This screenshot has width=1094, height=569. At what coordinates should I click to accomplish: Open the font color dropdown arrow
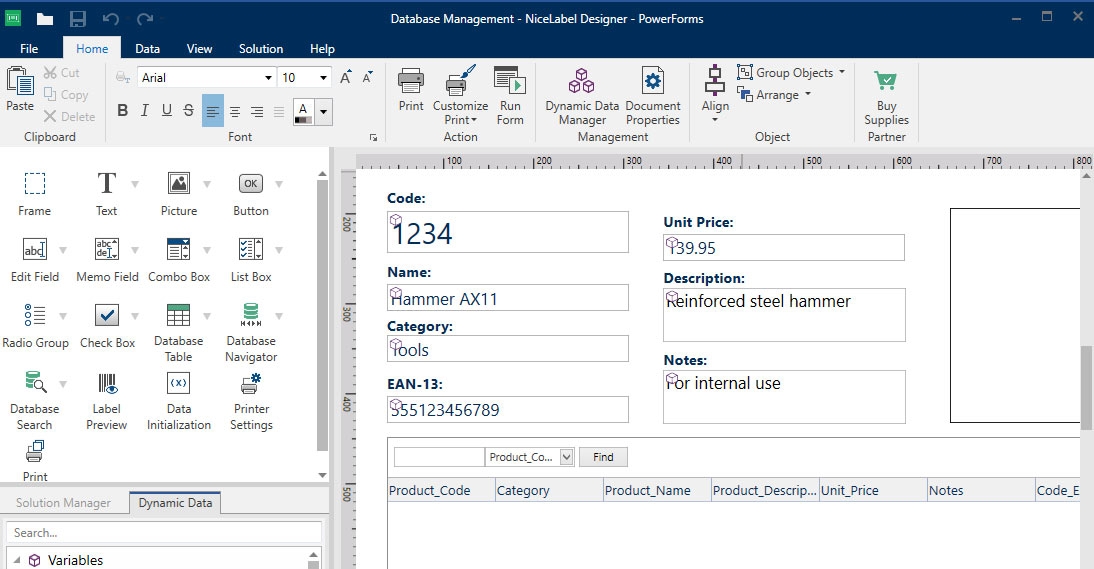click(x=323, y=112)
